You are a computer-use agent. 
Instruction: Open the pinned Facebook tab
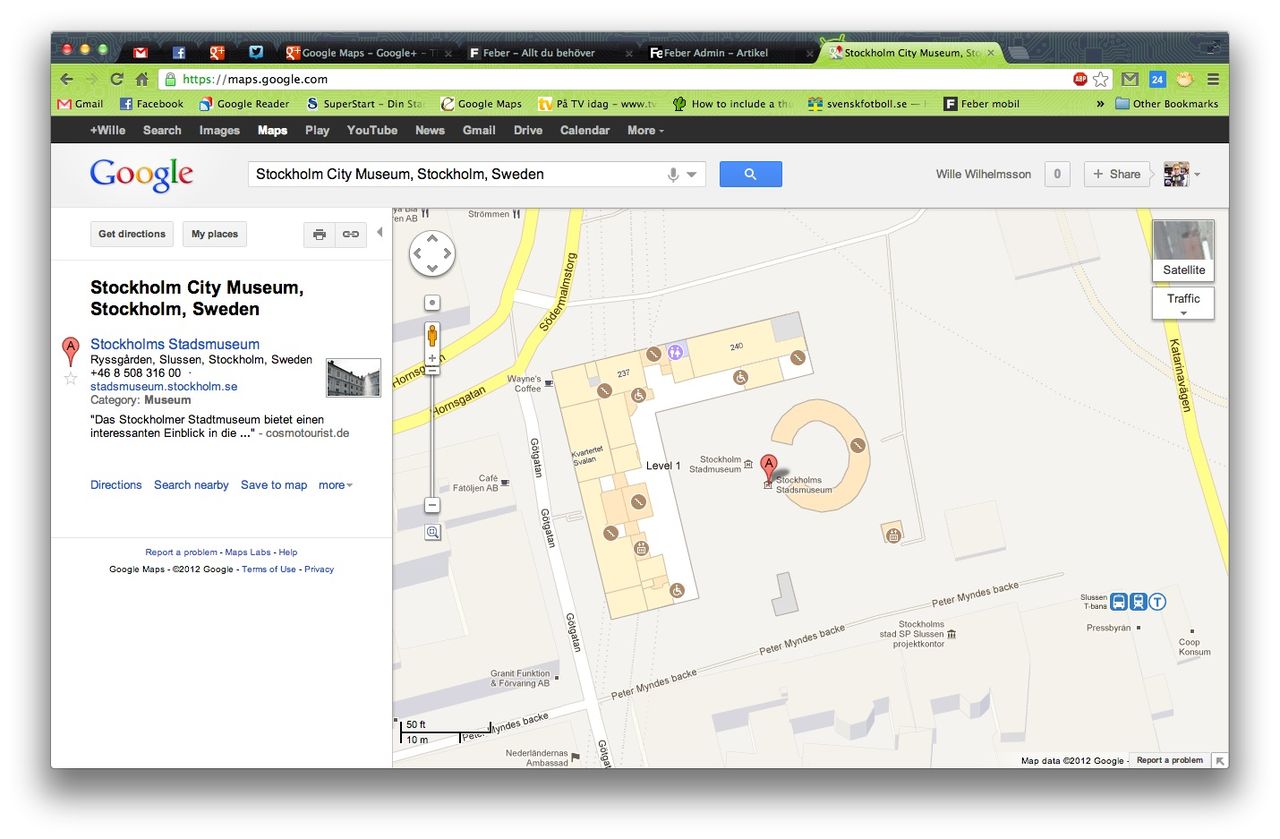179,53
